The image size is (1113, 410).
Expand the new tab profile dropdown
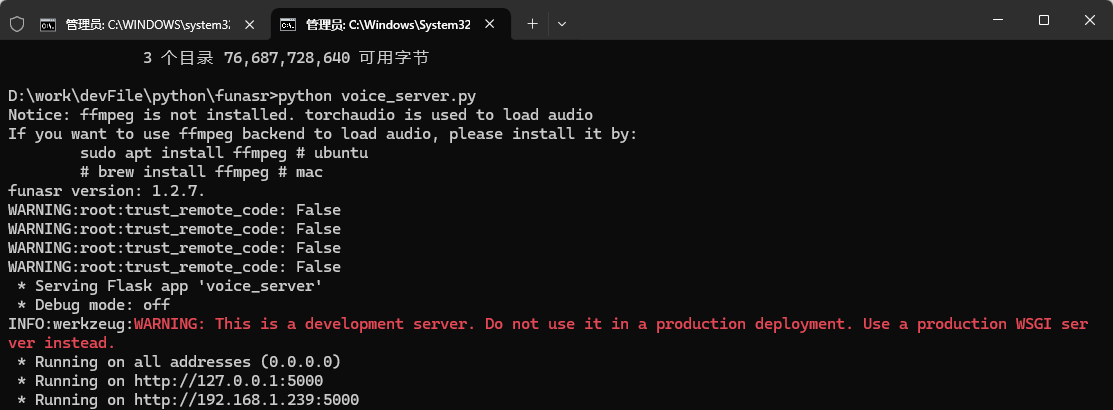[562, 22]
